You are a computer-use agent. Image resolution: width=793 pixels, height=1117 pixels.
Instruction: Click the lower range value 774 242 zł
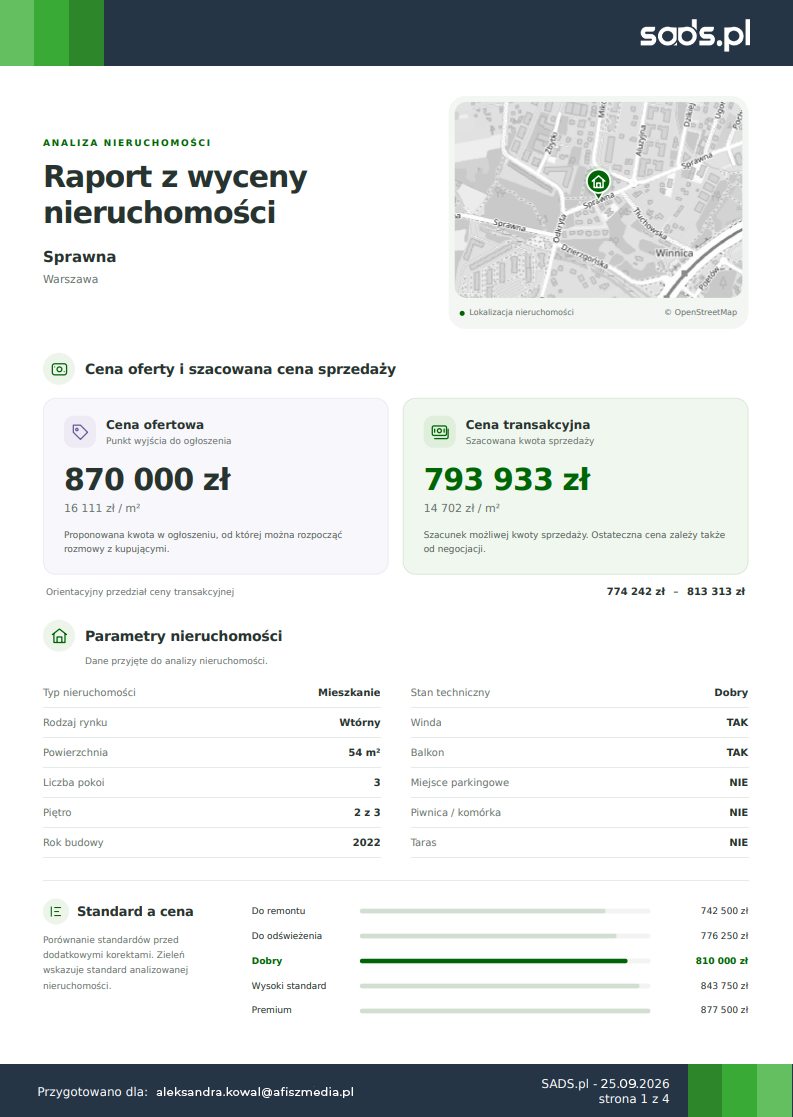point(636,591)
